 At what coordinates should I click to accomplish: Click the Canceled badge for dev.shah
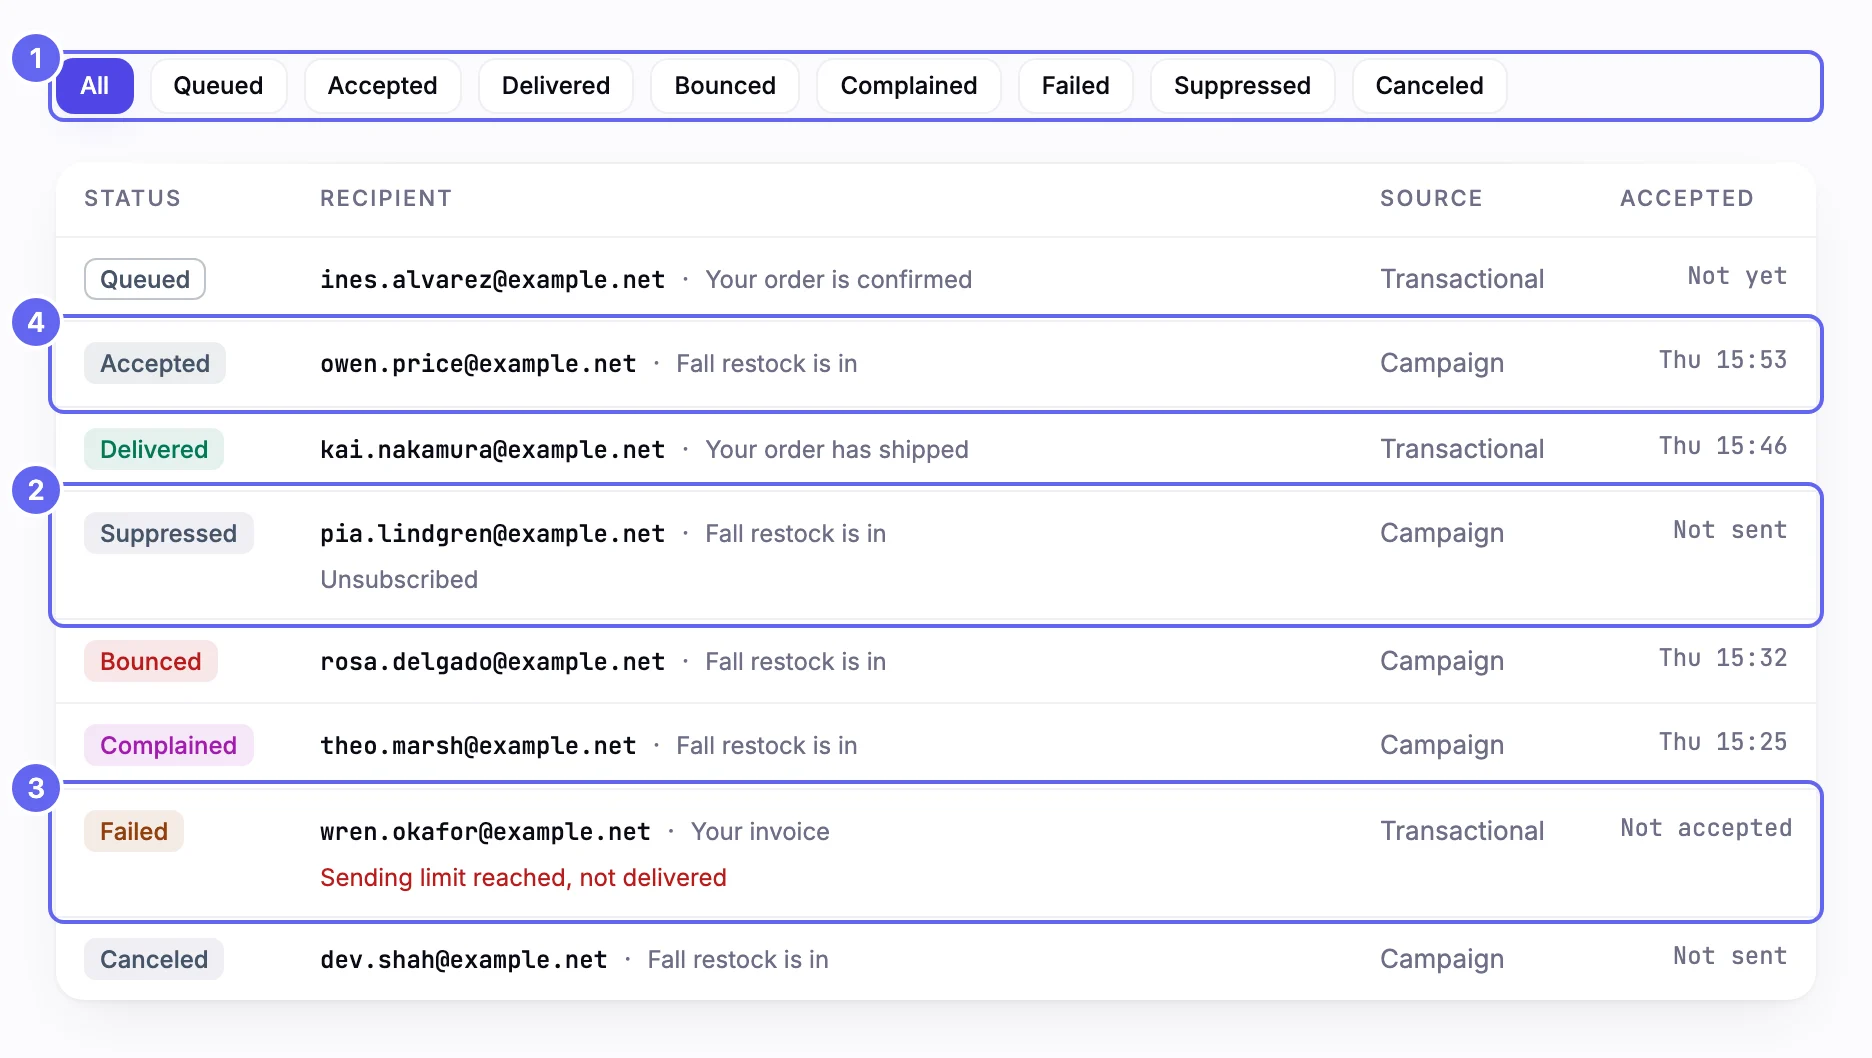[154, 959]
